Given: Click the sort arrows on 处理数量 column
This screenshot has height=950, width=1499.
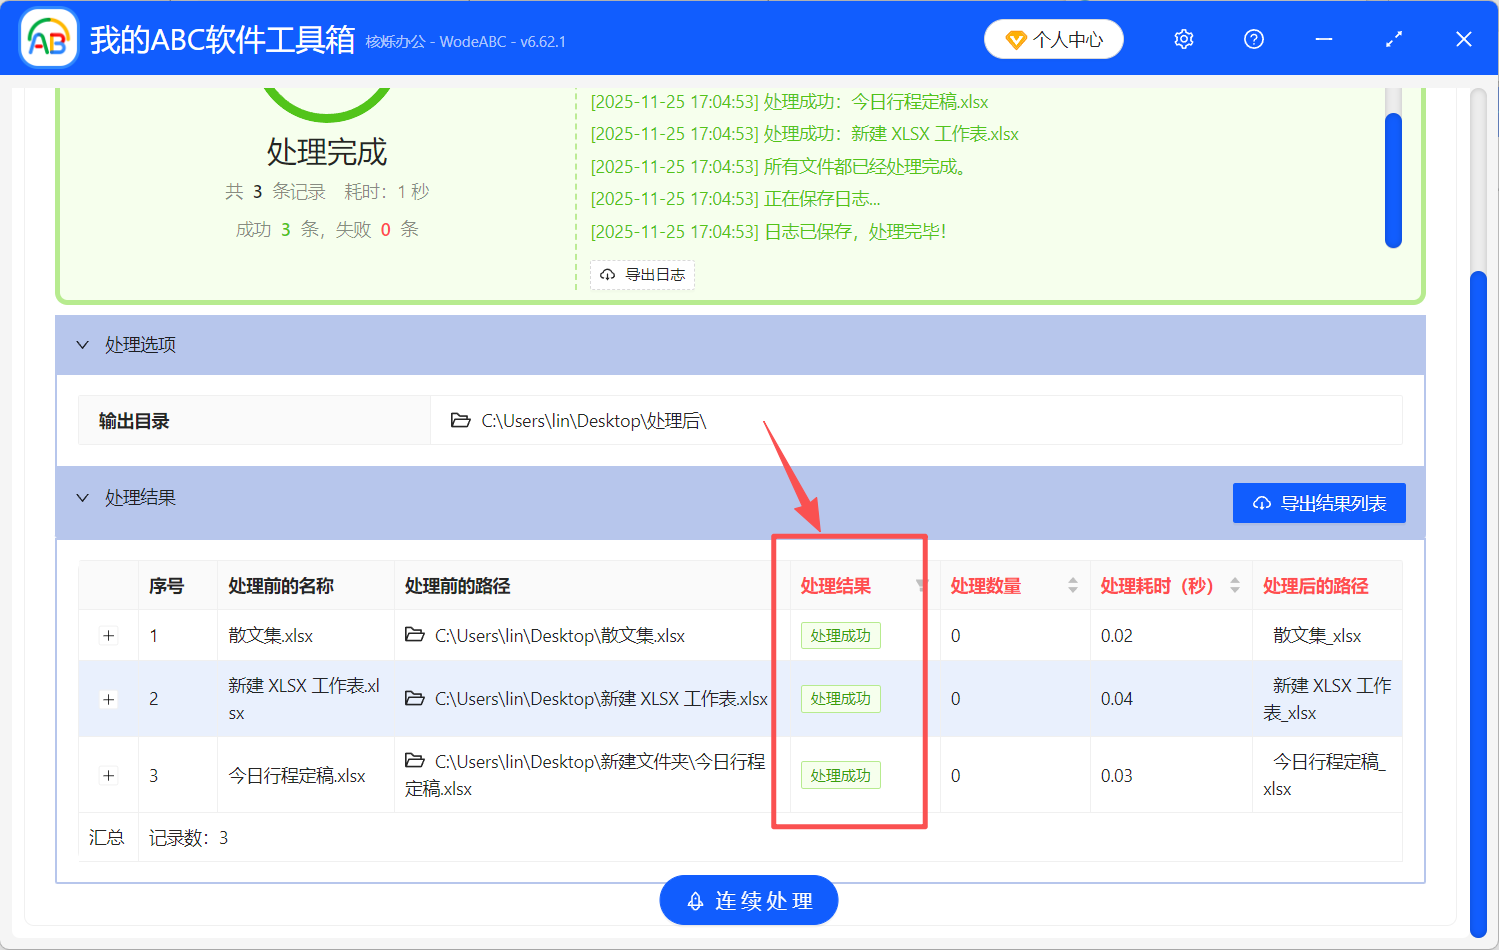Looking at the screenshot, I should (x=1071, y=585).
